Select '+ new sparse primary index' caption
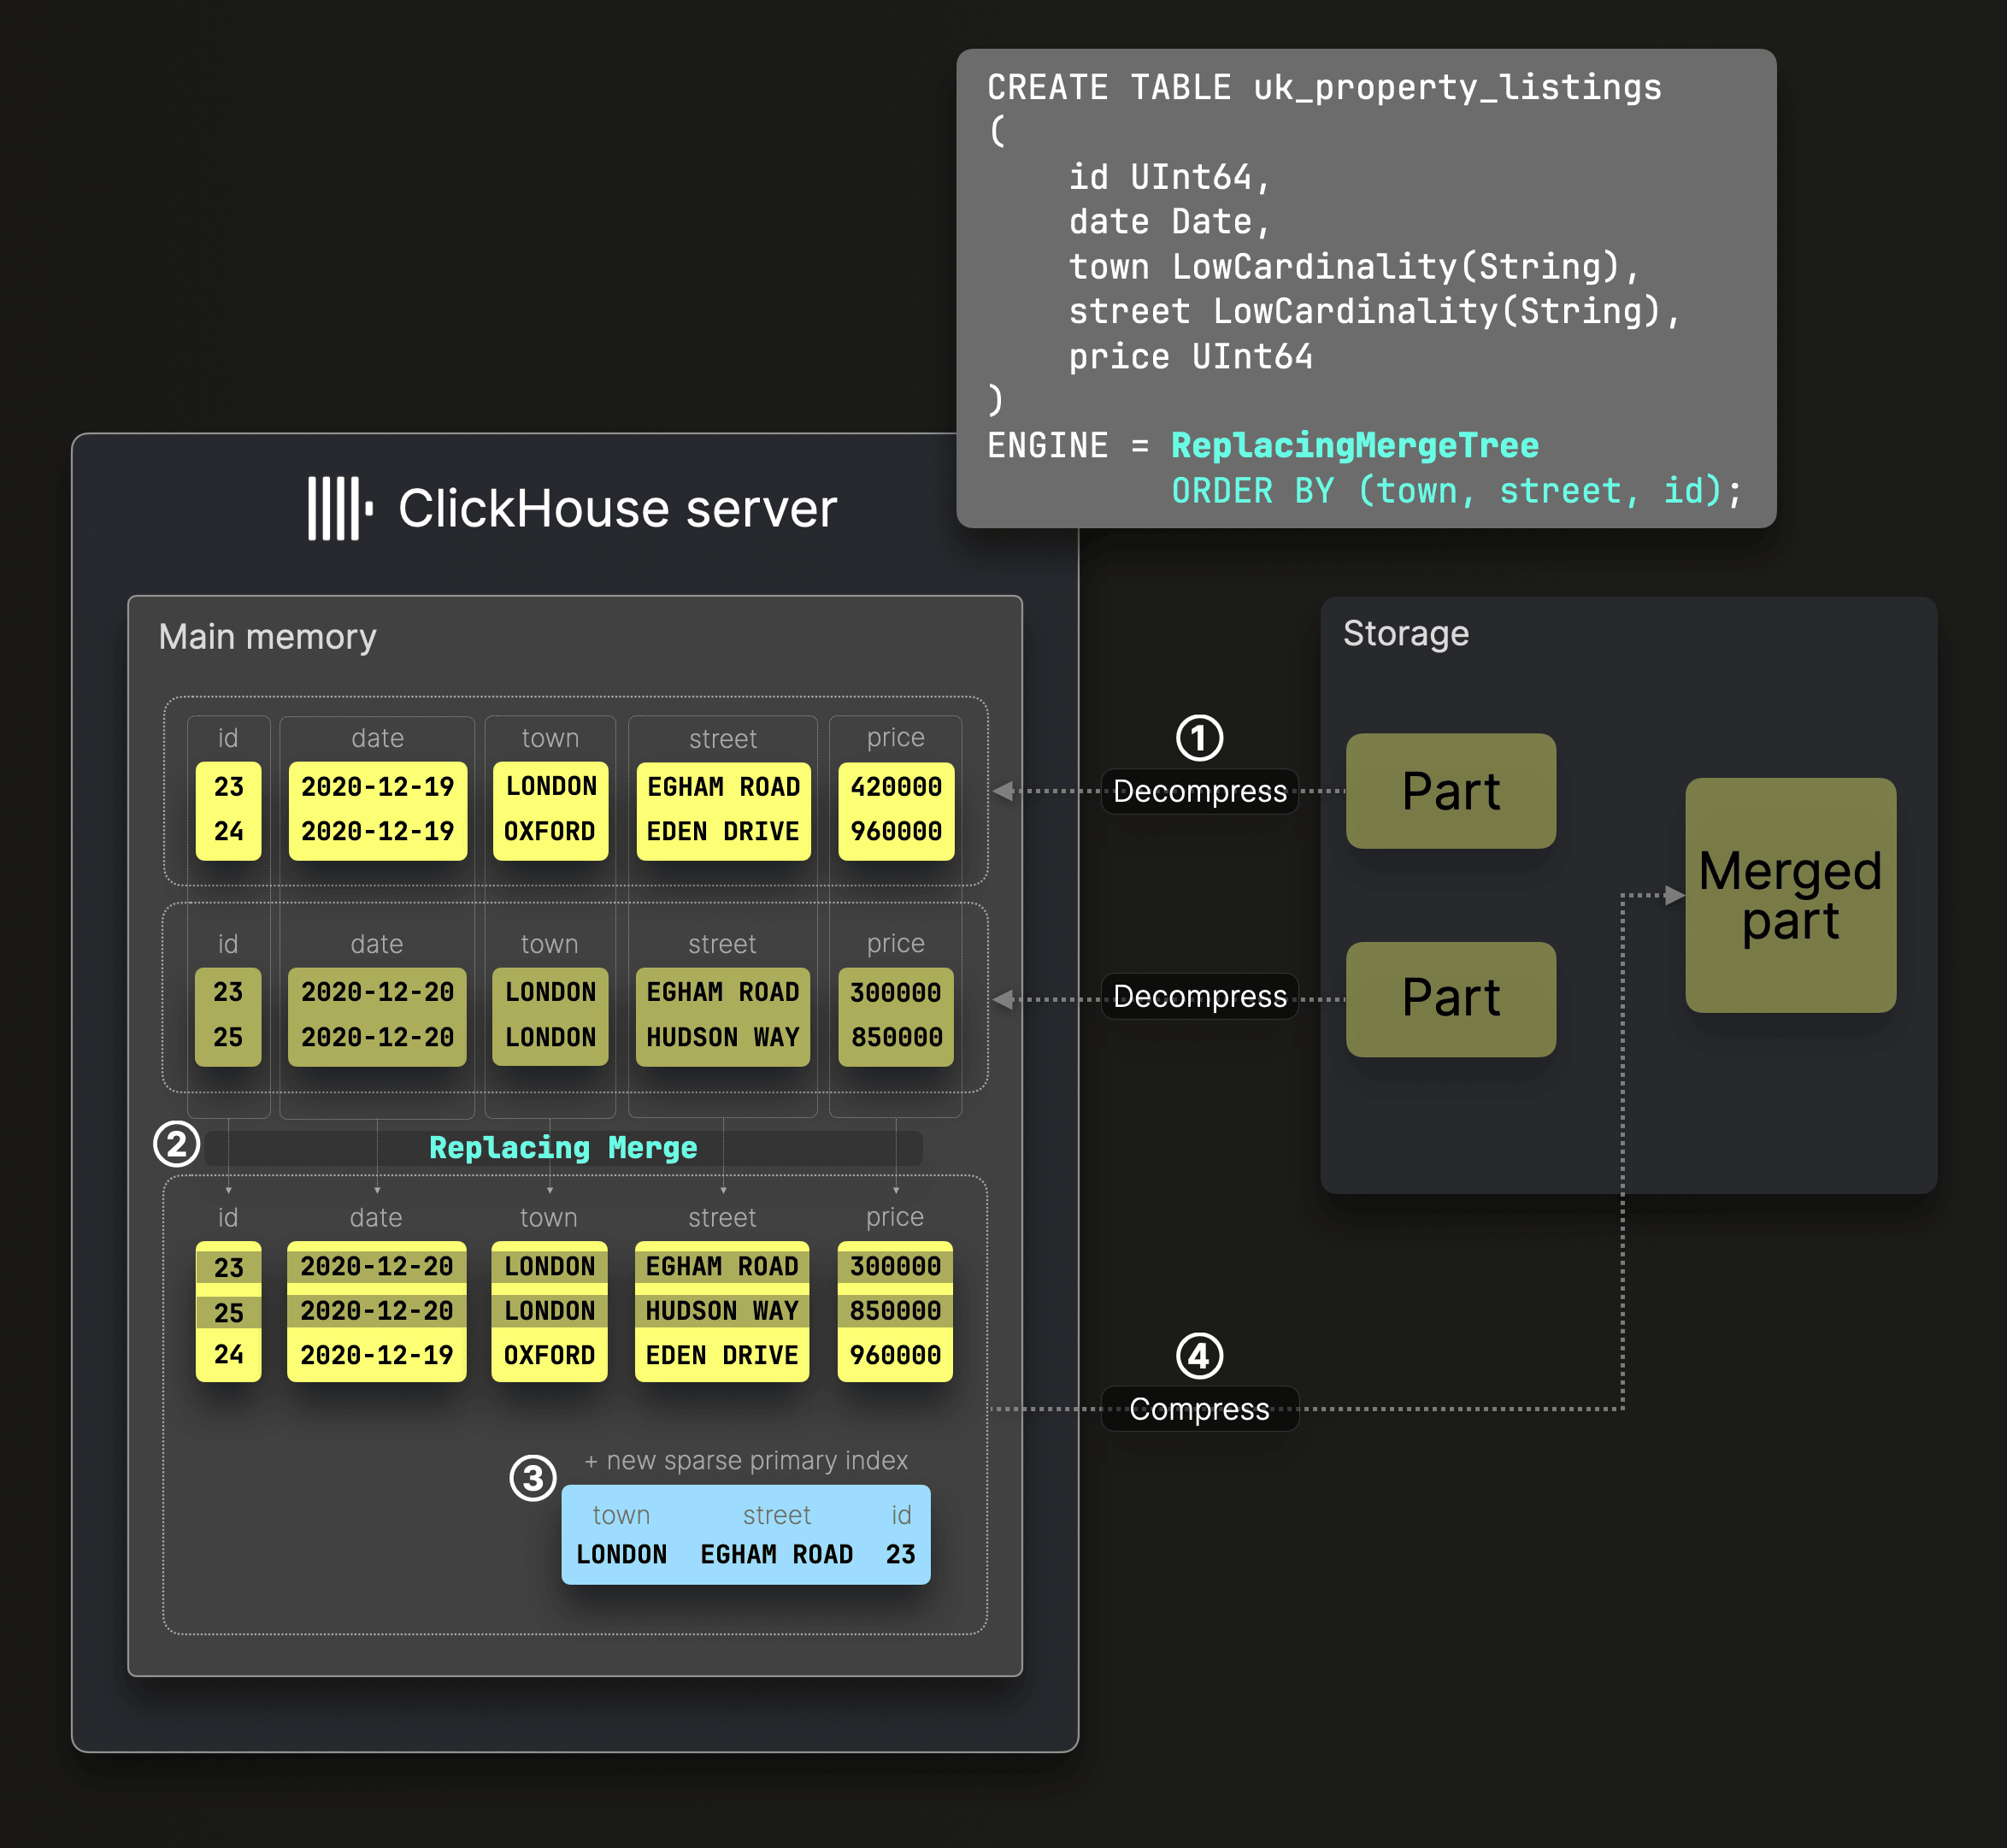 (746, 1460)
